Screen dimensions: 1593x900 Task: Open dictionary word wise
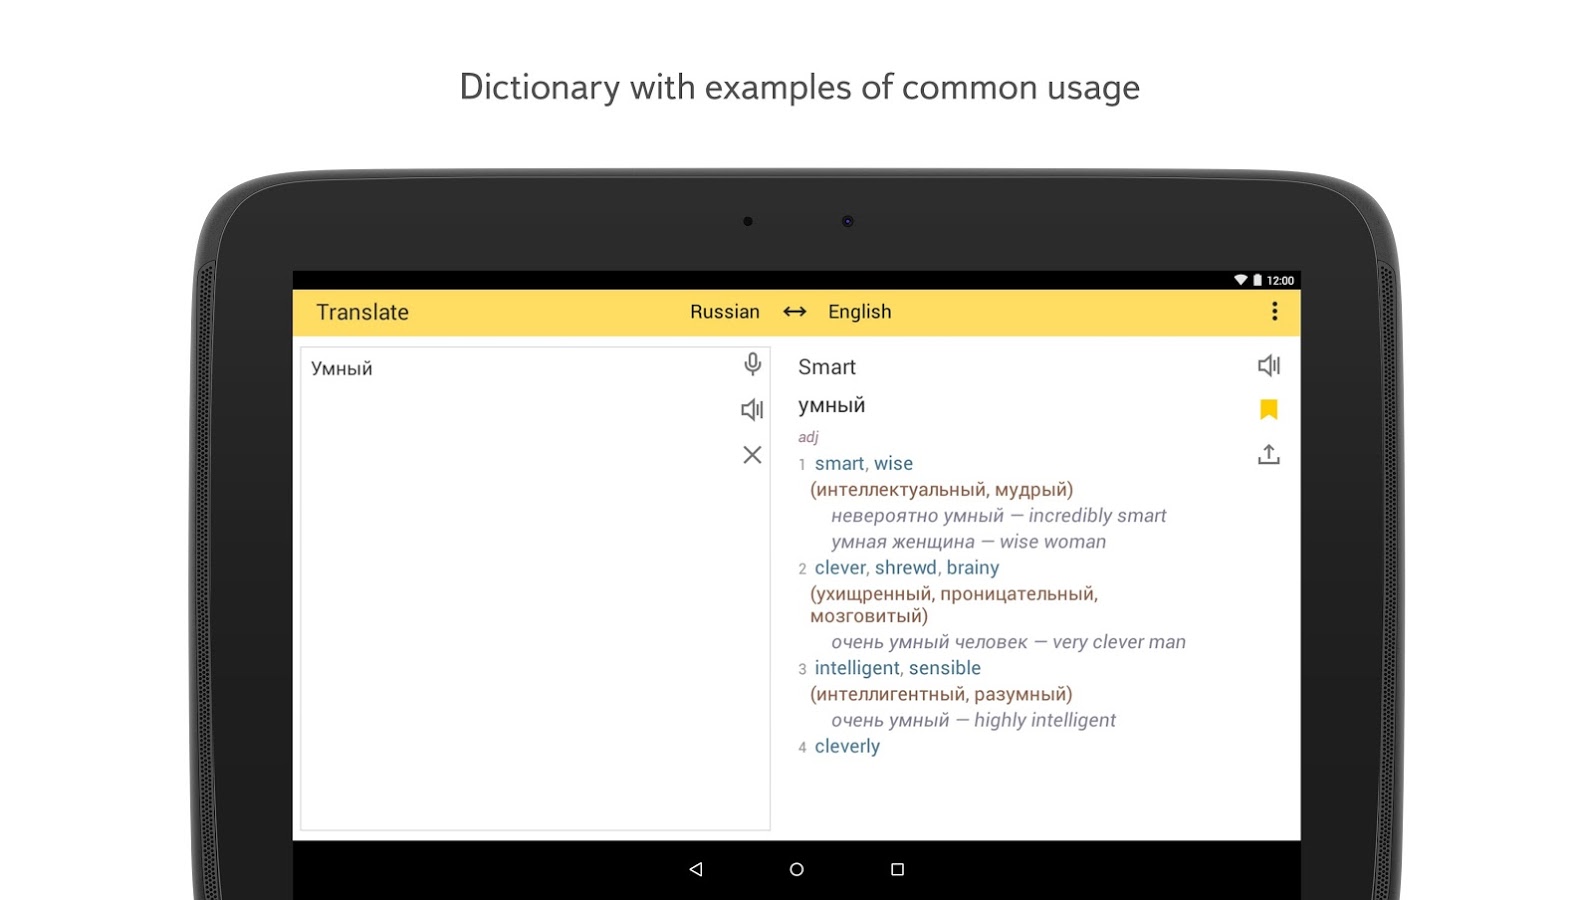(x=893, y=464)
